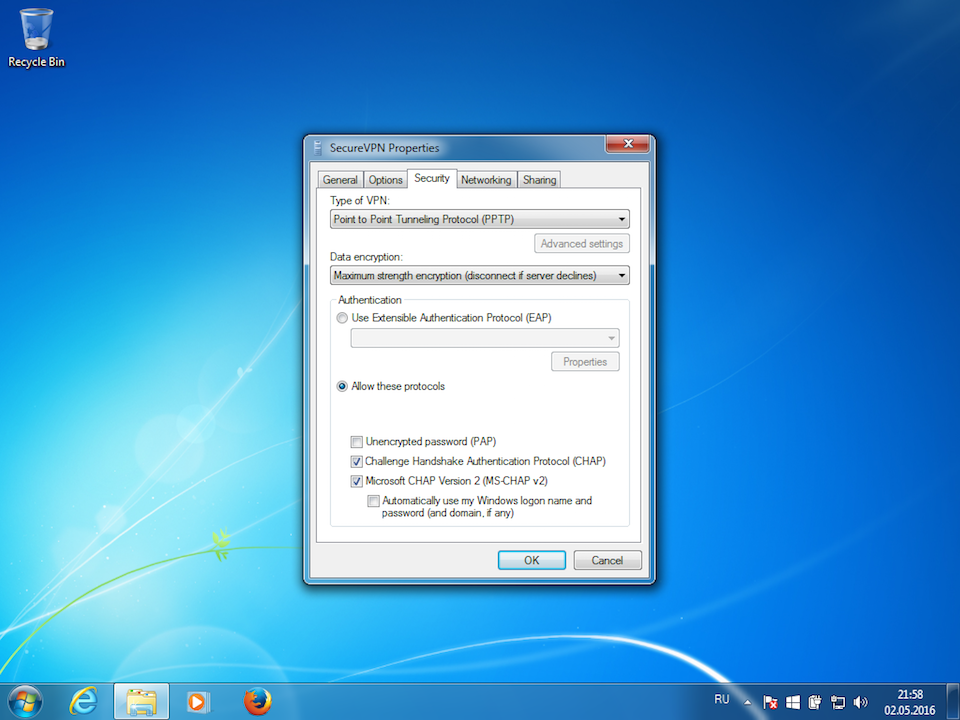Image resolution: width=960 pixels, height=720 pixels.
Task: Open the EAP method dropdown
Action: pos(485,338)
